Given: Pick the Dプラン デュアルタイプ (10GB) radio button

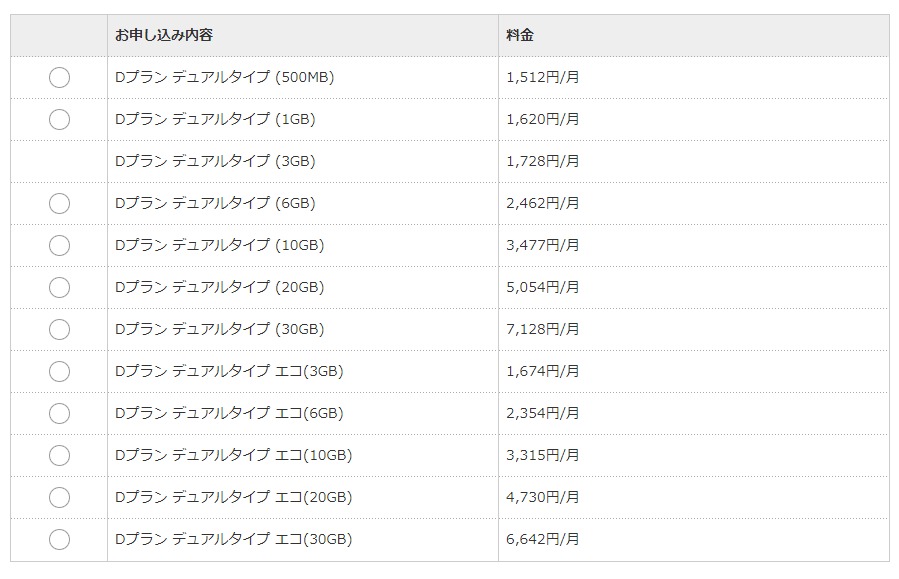Looking at the screenshot, I should click(x=59, y=246).
